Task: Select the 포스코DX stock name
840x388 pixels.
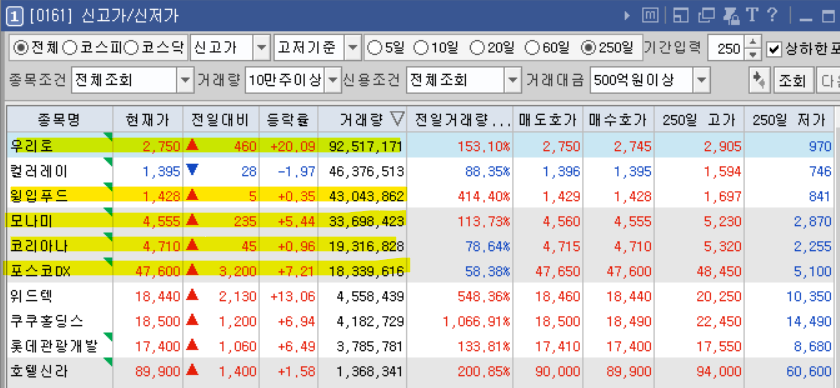Action: click(40, 271)
